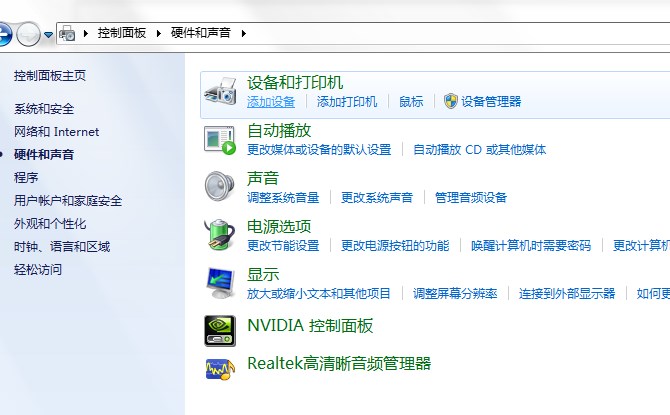This screenshot has width=670, height=415.
Task: Click 更改系统声音
Action: pyautogui.click(x=377, y=197)
